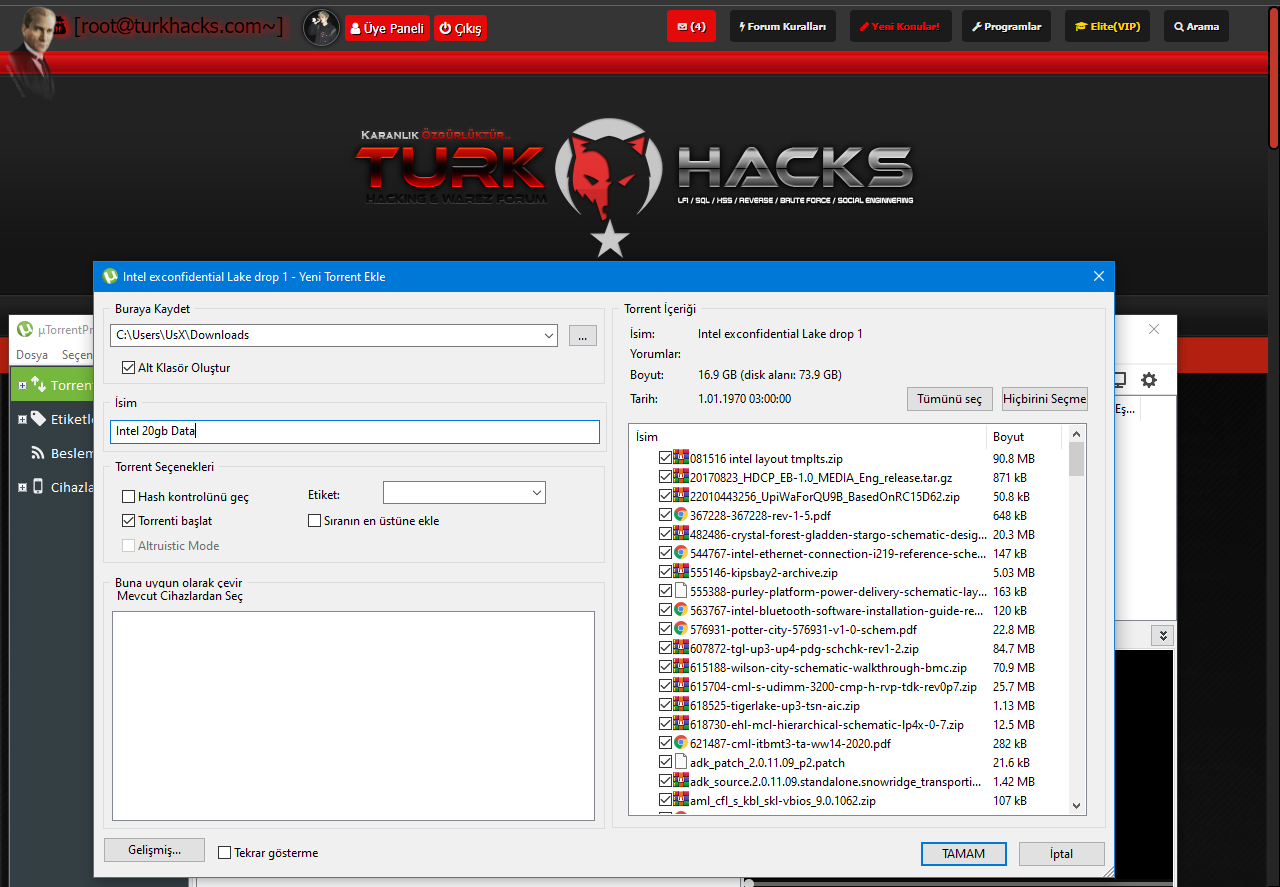Open the Programlar nav item

1007,27
